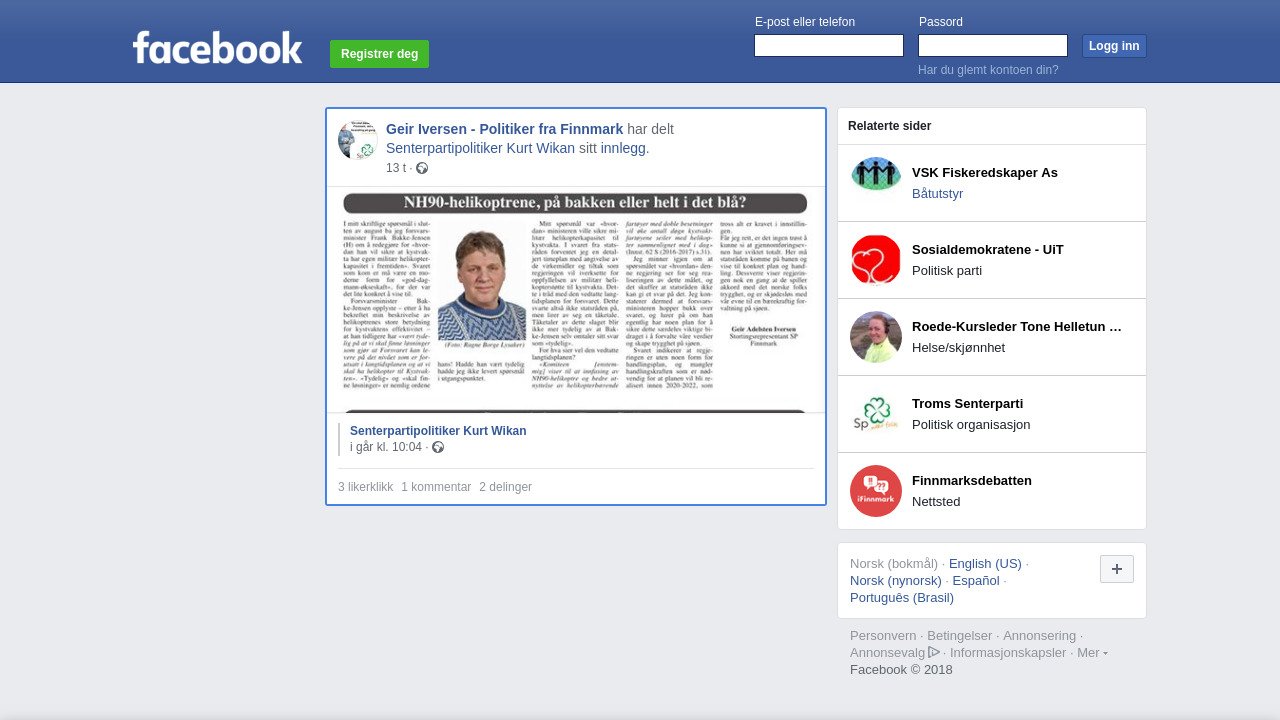This screenshot has height=720, width=1280.
Task: Open Sosialdemokratene - UiT title
Action: pos(988,250)
